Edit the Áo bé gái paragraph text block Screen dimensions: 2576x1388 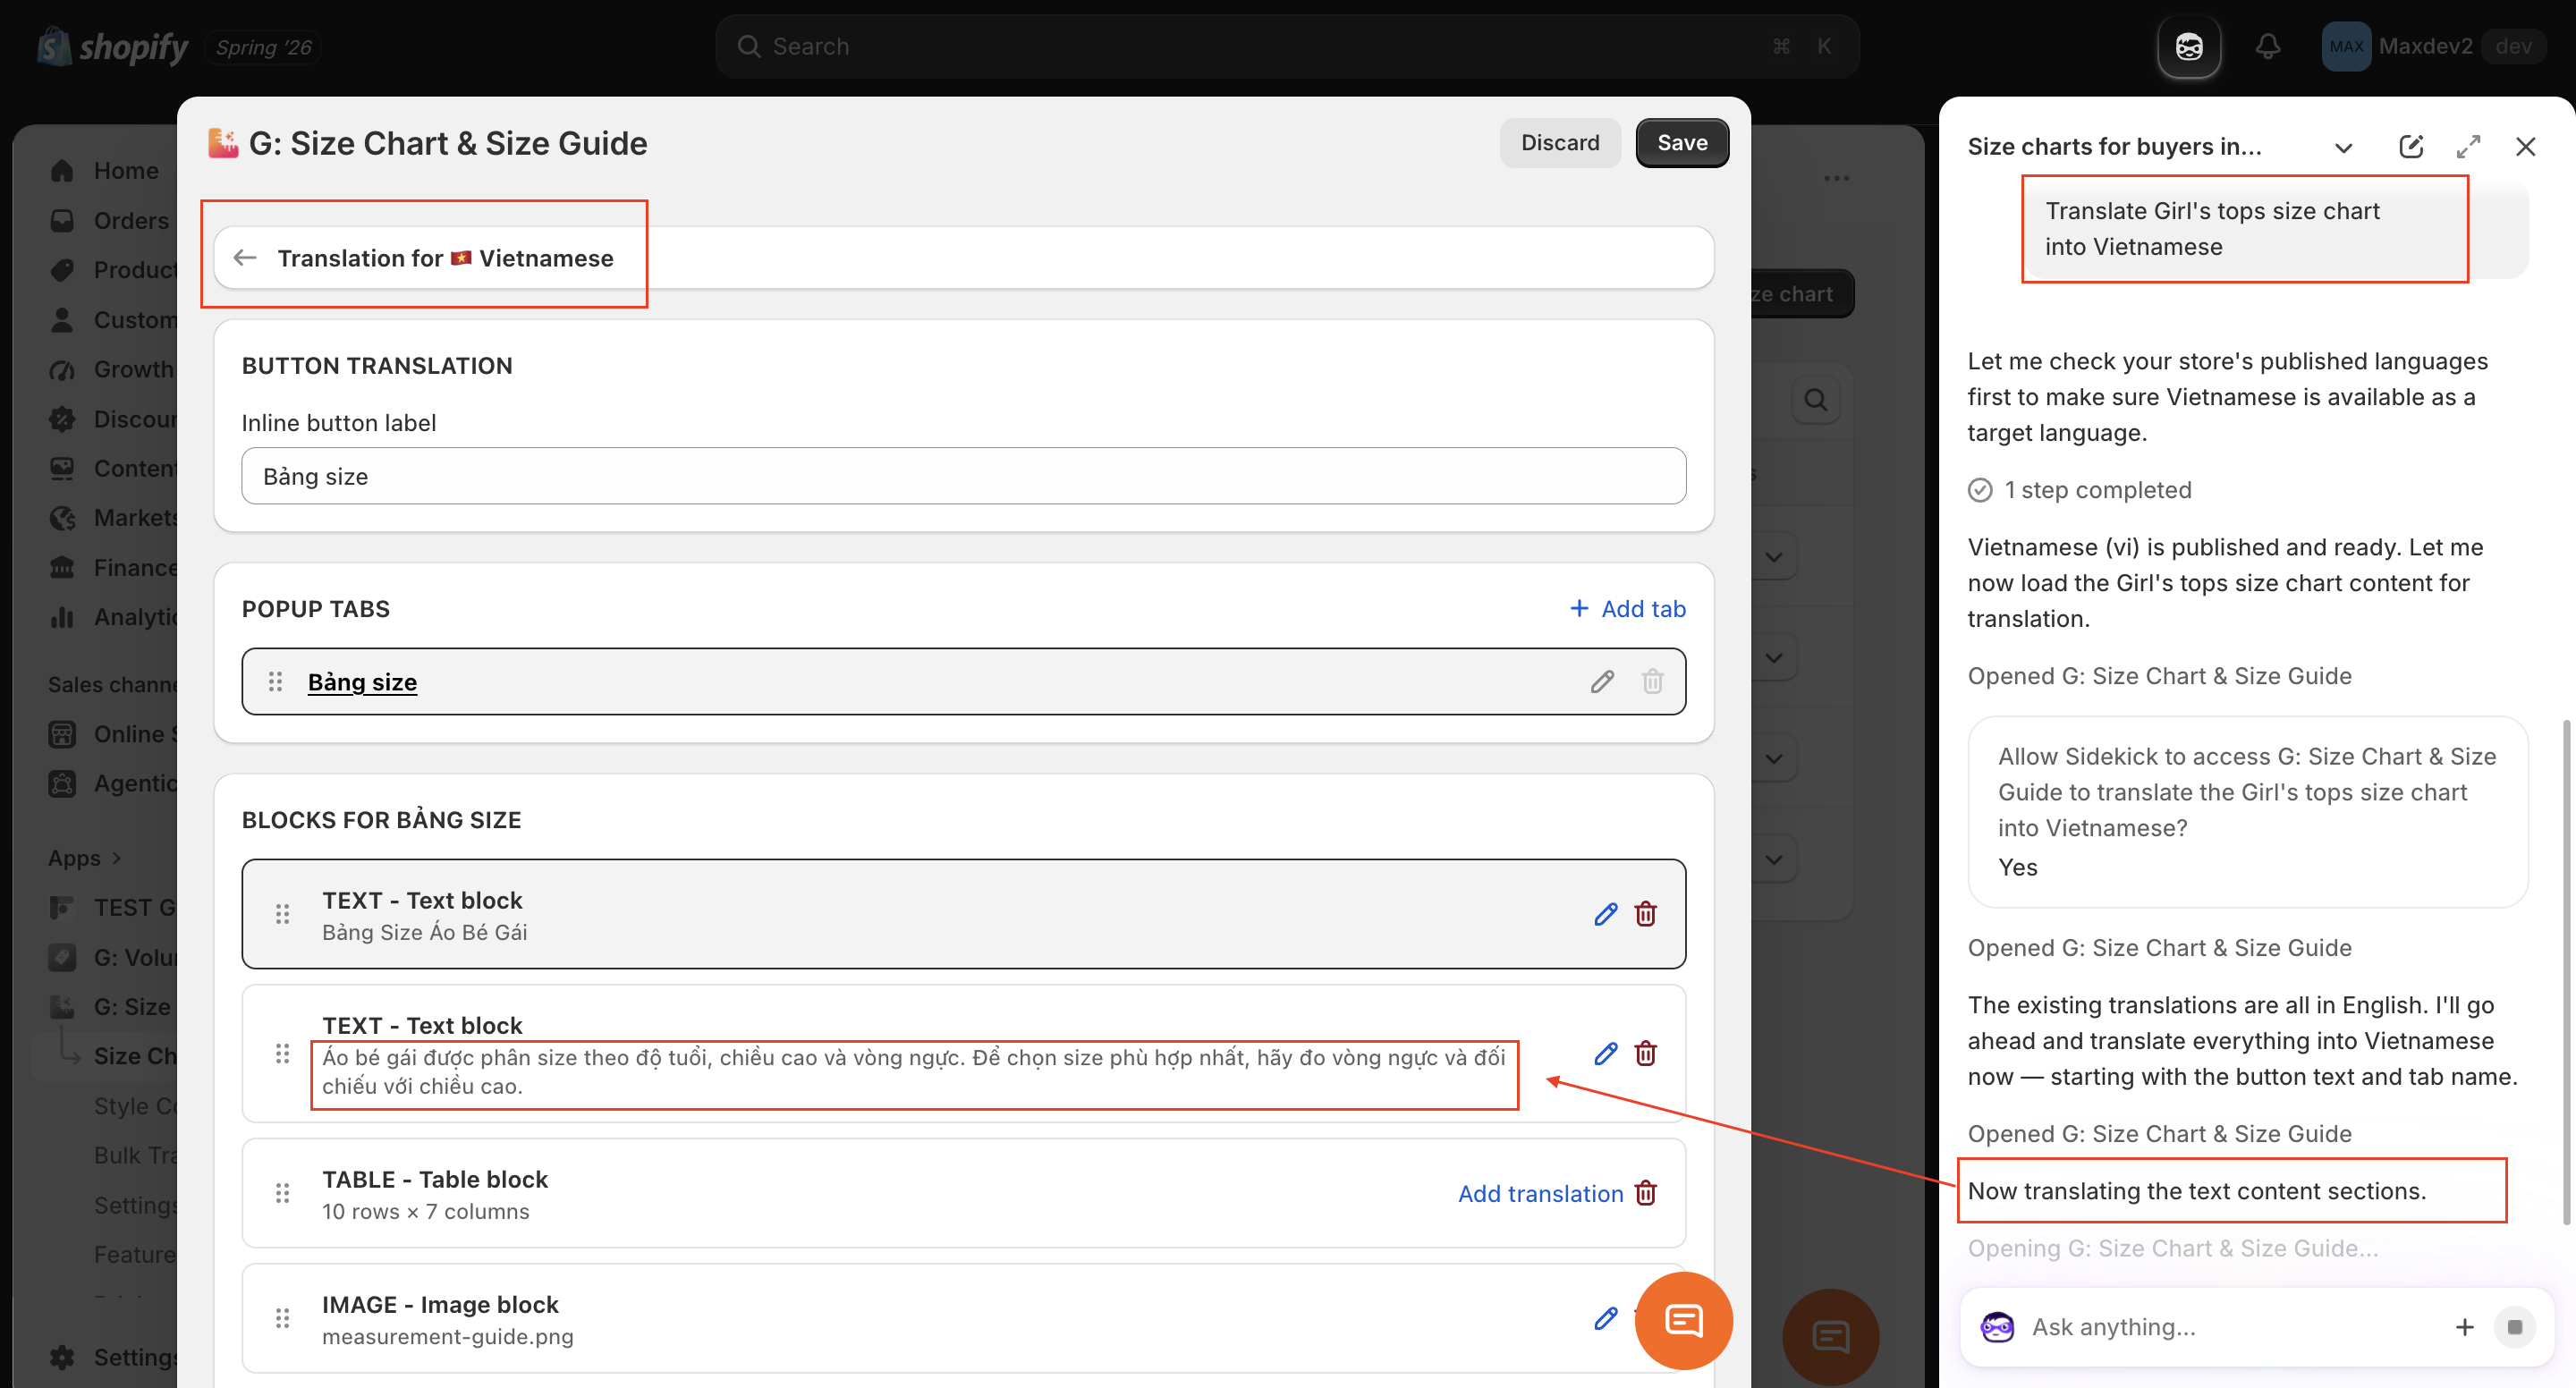pos(1606,1054)
